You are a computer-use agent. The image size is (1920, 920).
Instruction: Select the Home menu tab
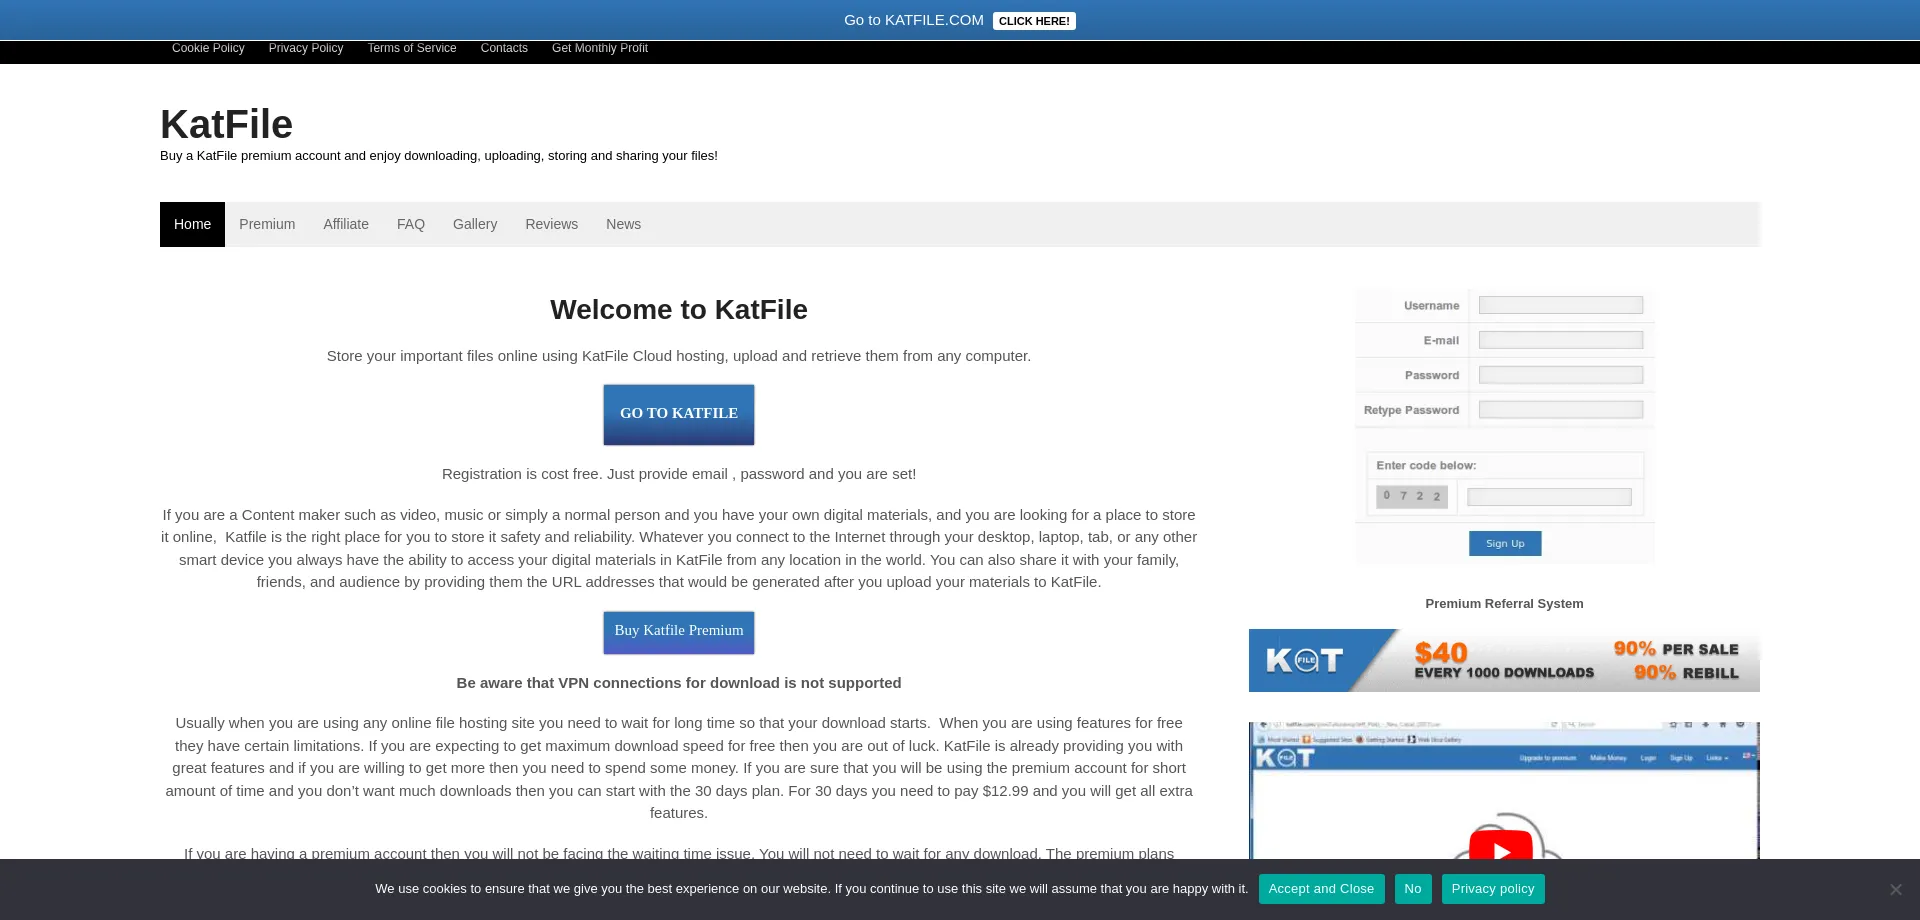[192, 224]
